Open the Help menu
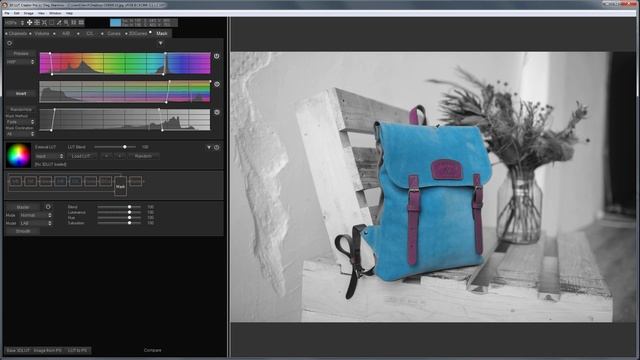The image size is (640, 360). pyautogui.click(x=69, y=13)
